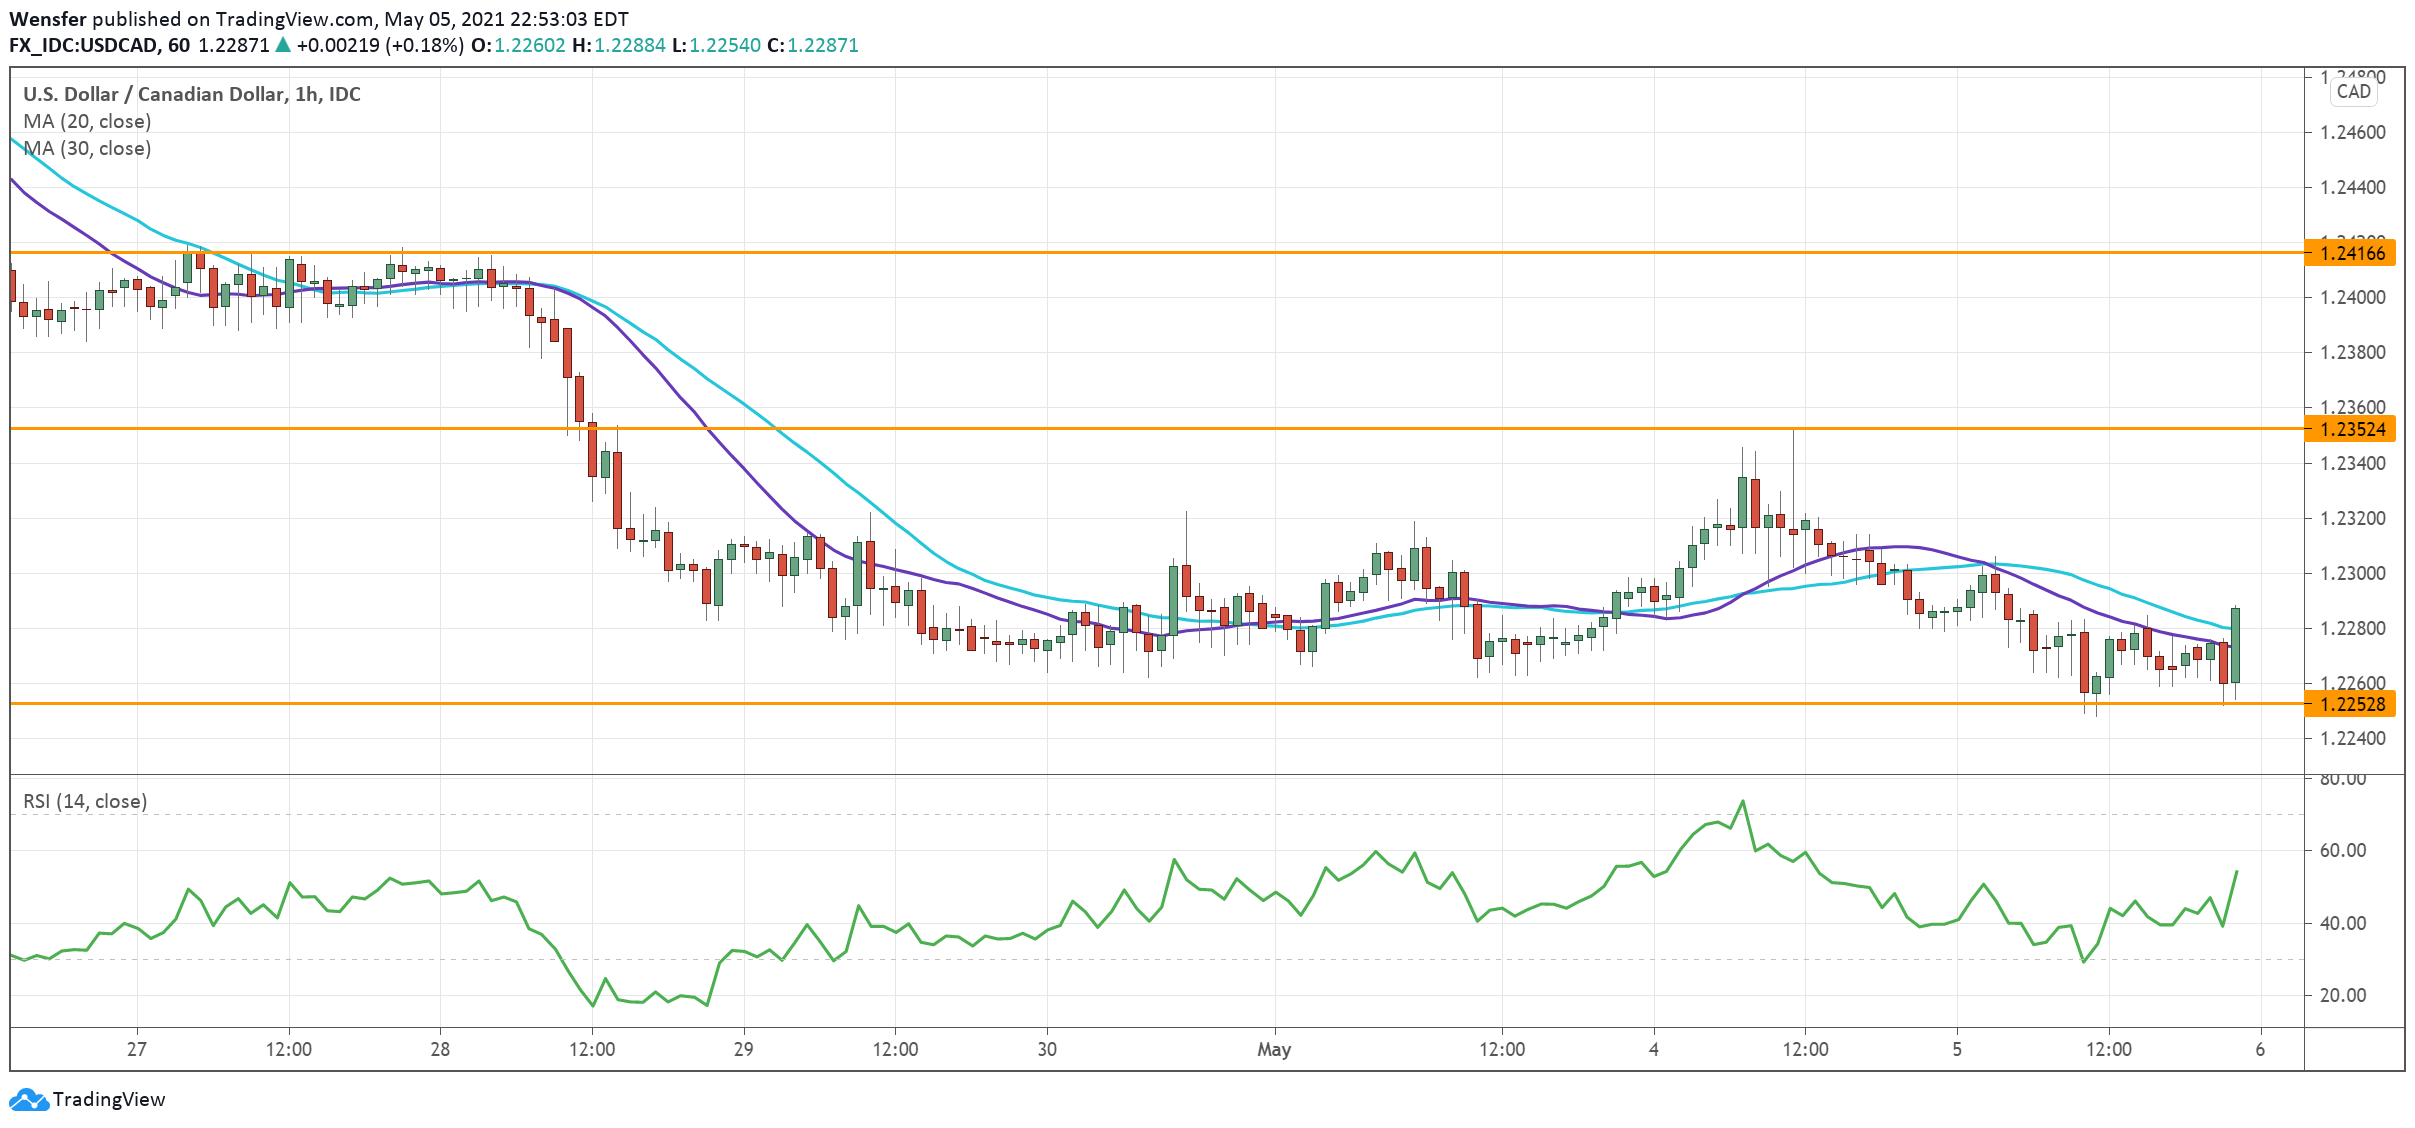Screen dimensions: 2415x1128
Task: Click the last large green candle
Action: tap(2235, 645)
